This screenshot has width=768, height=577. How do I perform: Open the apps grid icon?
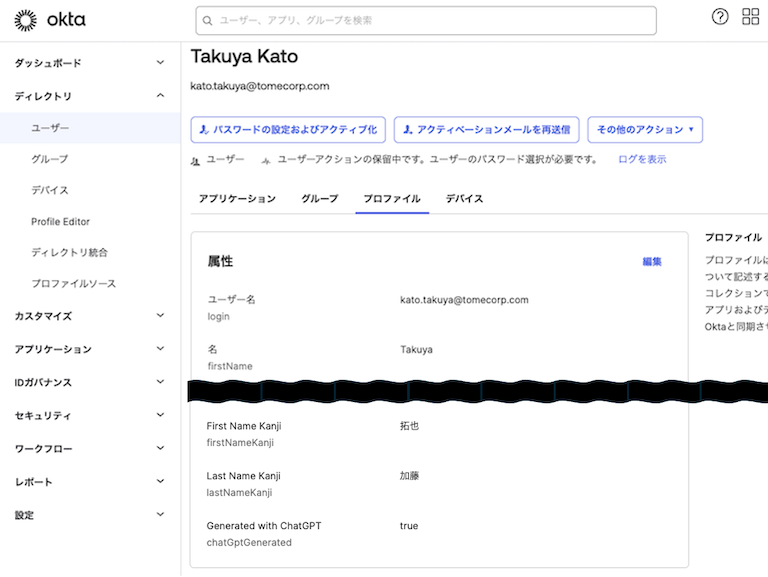750,17
